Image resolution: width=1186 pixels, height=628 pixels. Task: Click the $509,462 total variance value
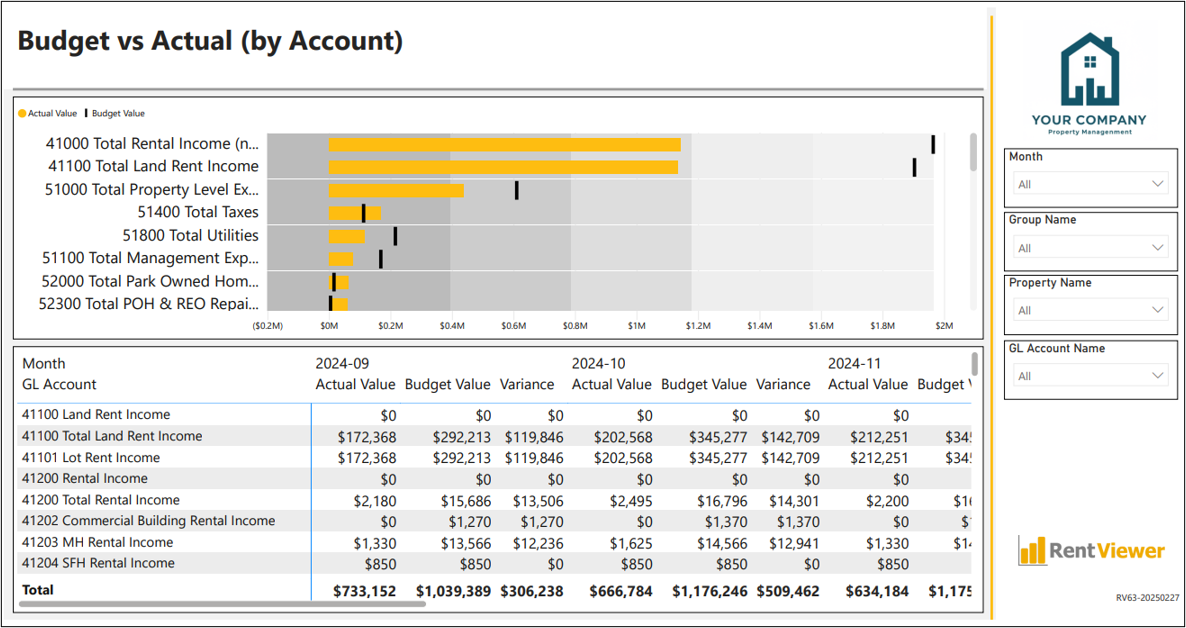click(787, 591)
